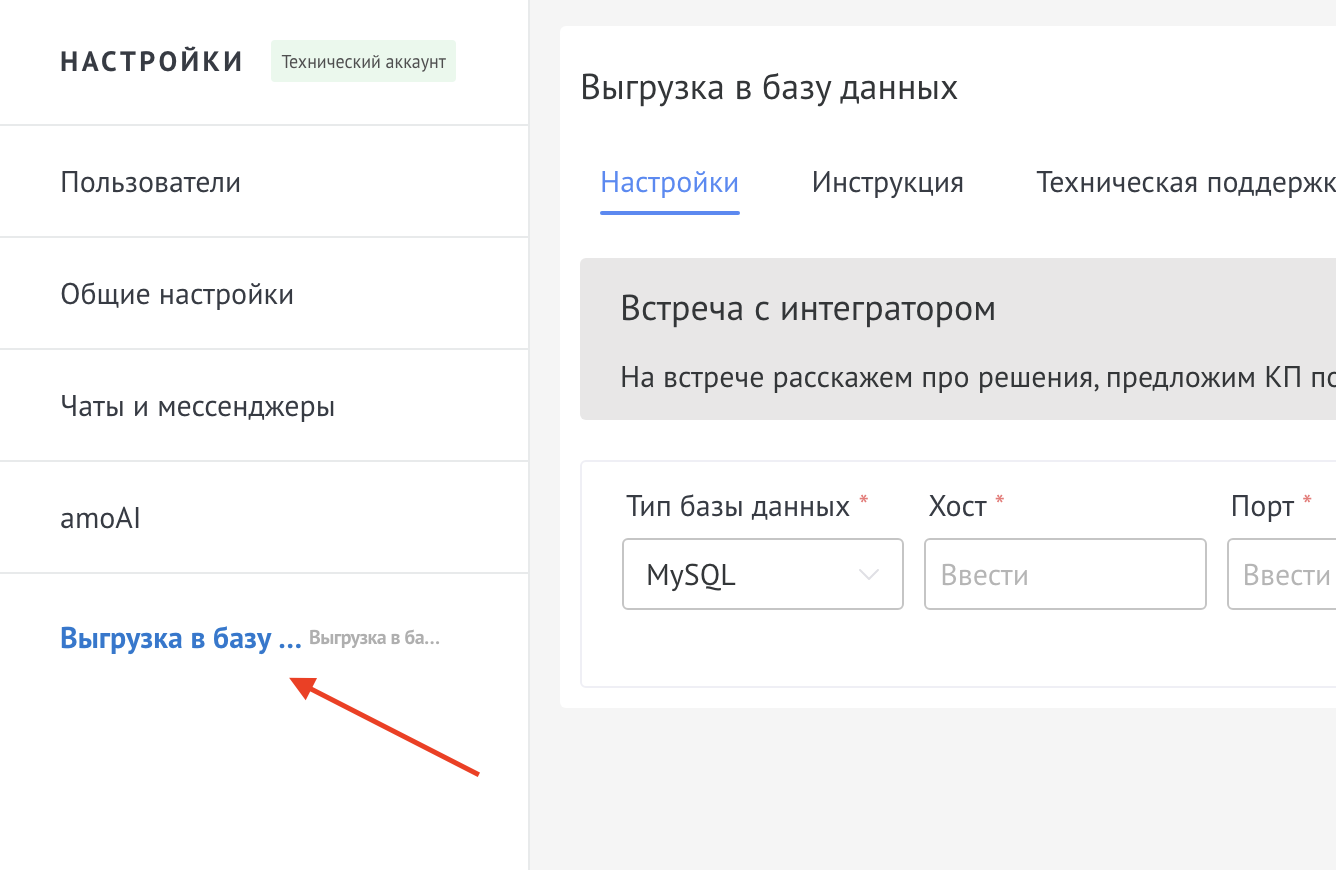Go to Общие настройки in sidebar
Viewport: 1336px width, 870px height.
(177, 295)
